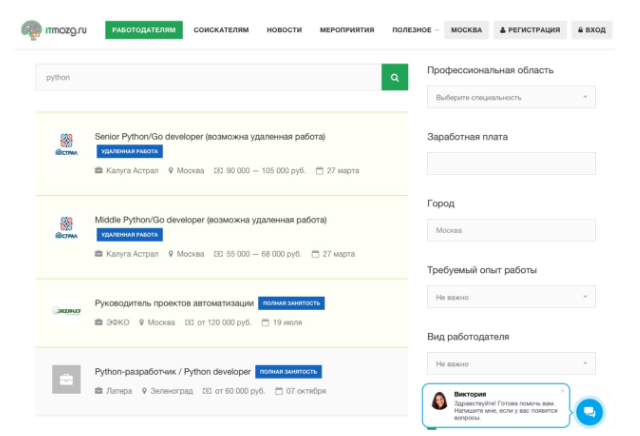The image size is (640, 436).
Task: Click briefcase icon next to ЭФКО
Action: click(98, 323)
